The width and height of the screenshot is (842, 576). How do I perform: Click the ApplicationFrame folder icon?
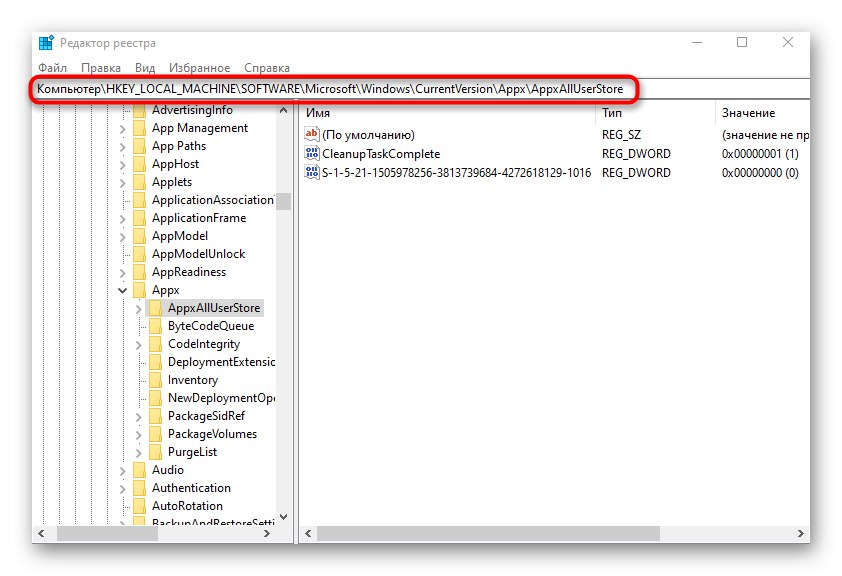pos(140,218)
